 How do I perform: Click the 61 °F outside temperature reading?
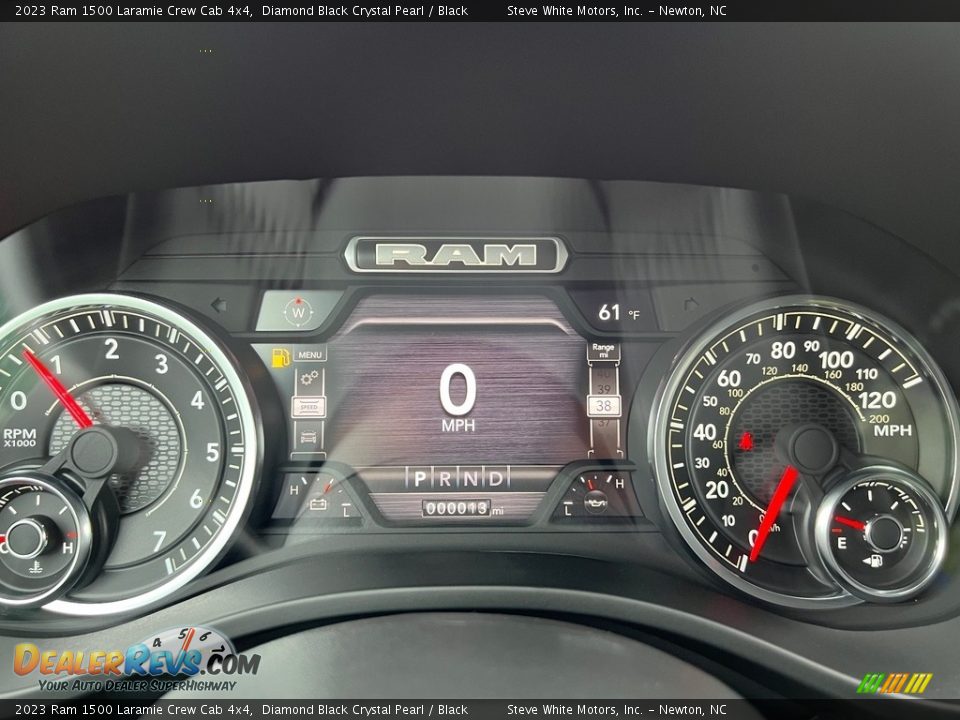(x=618, y=313)
